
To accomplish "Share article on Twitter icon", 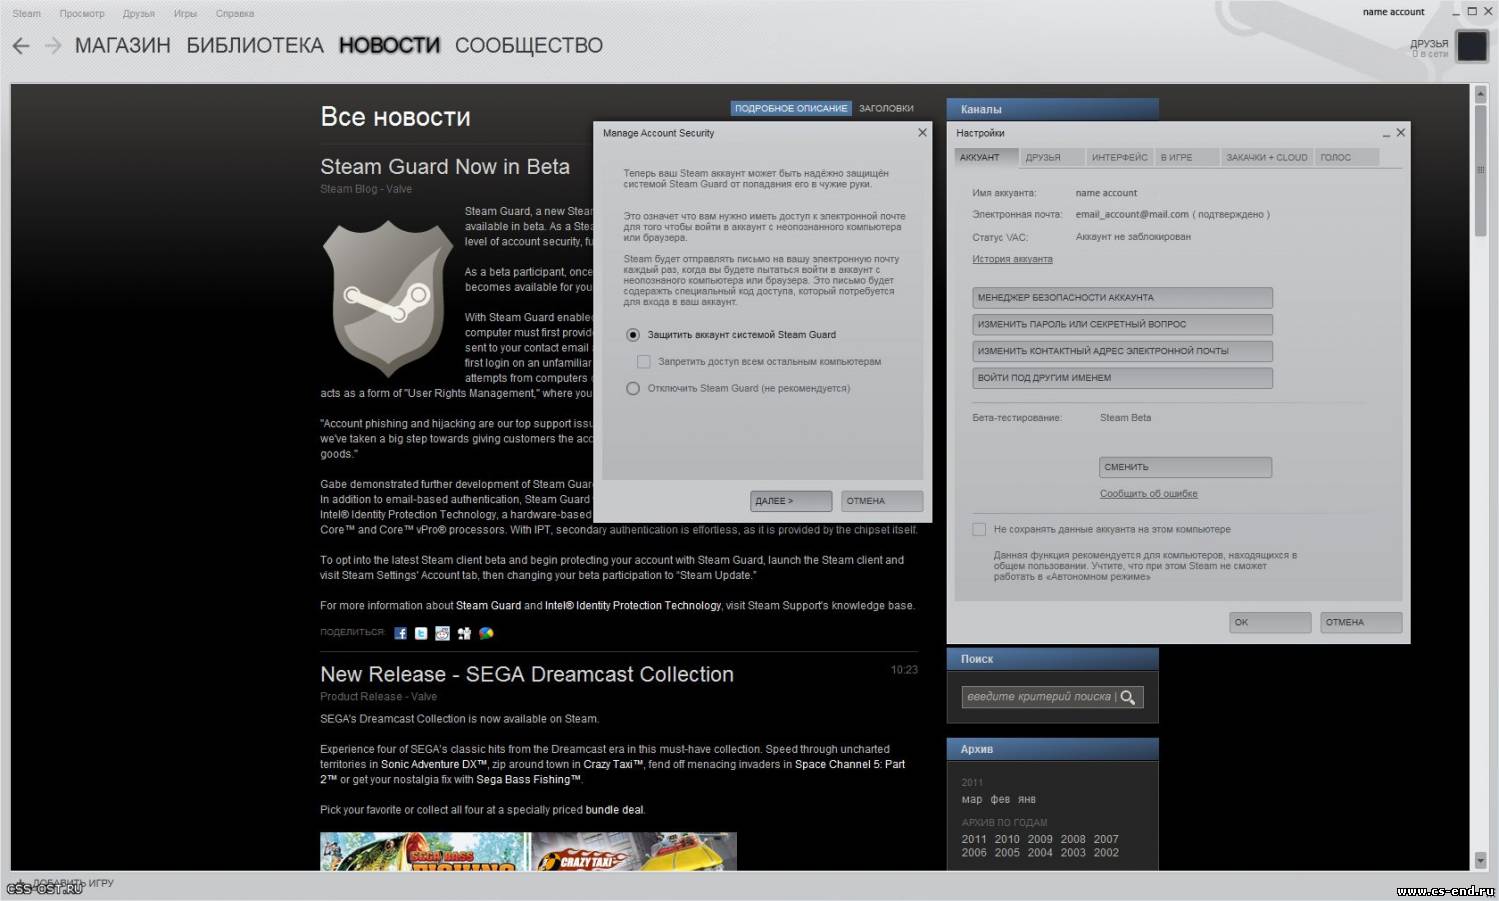I will [421, 633].
